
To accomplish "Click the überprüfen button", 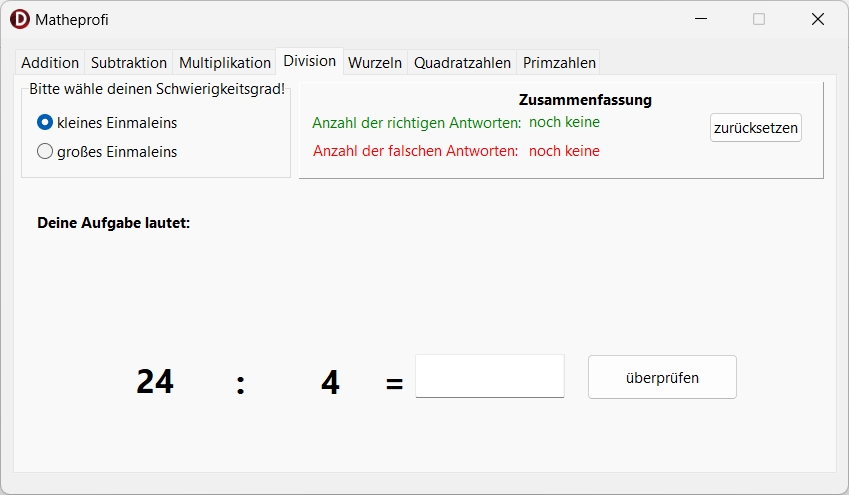I will pyautogui.click(x=662, y=378).
